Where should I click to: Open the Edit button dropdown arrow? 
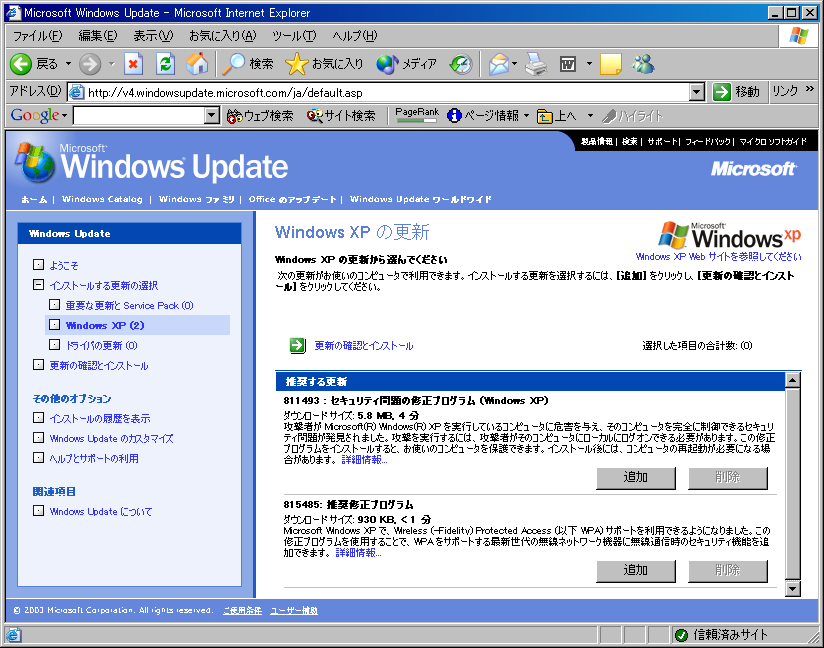click(589, 64)
